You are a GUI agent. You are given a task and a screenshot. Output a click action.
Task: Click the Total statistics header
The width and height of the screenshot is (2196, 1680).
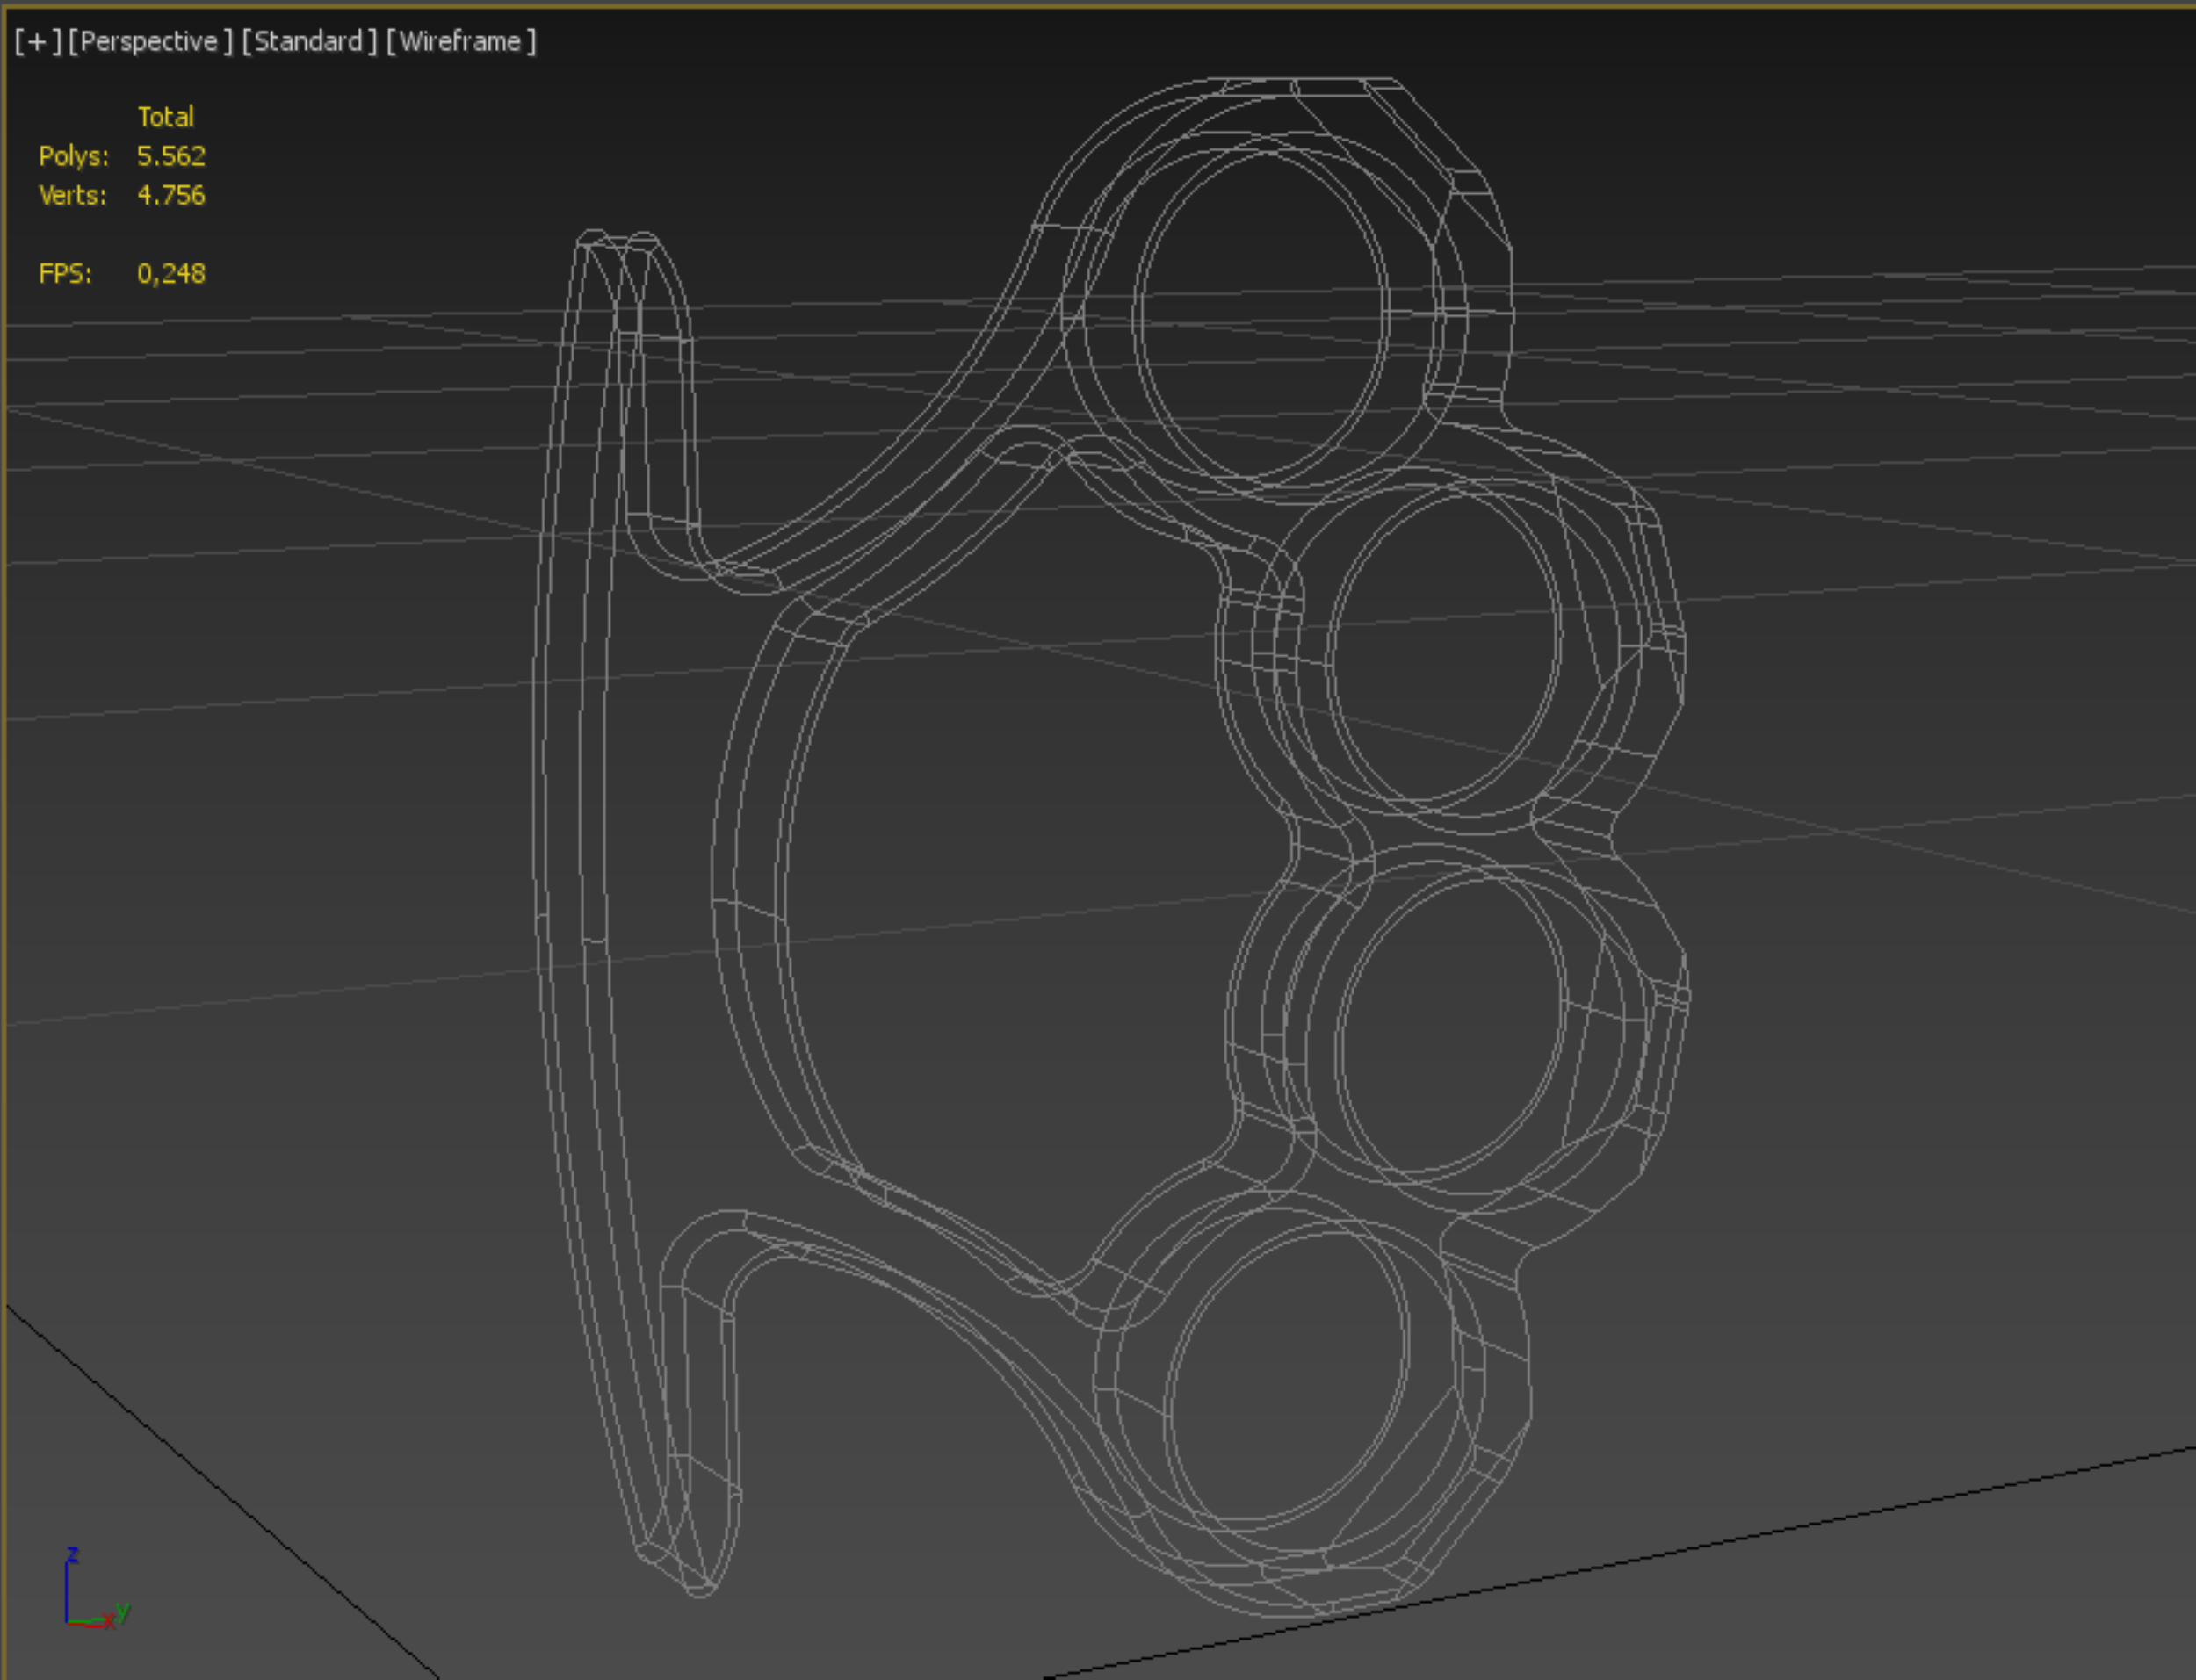(x=165, y=117)
